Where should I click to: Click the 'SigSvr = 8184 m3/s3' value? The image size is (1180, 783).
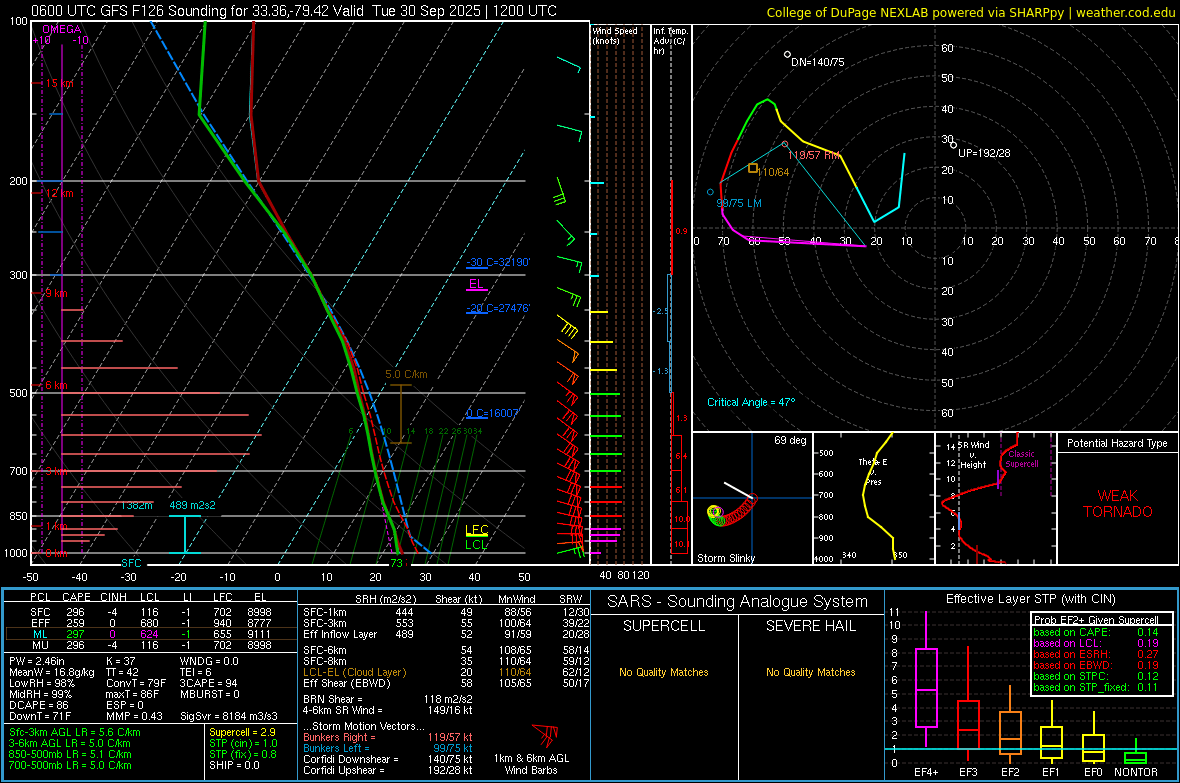coord(229,716)
